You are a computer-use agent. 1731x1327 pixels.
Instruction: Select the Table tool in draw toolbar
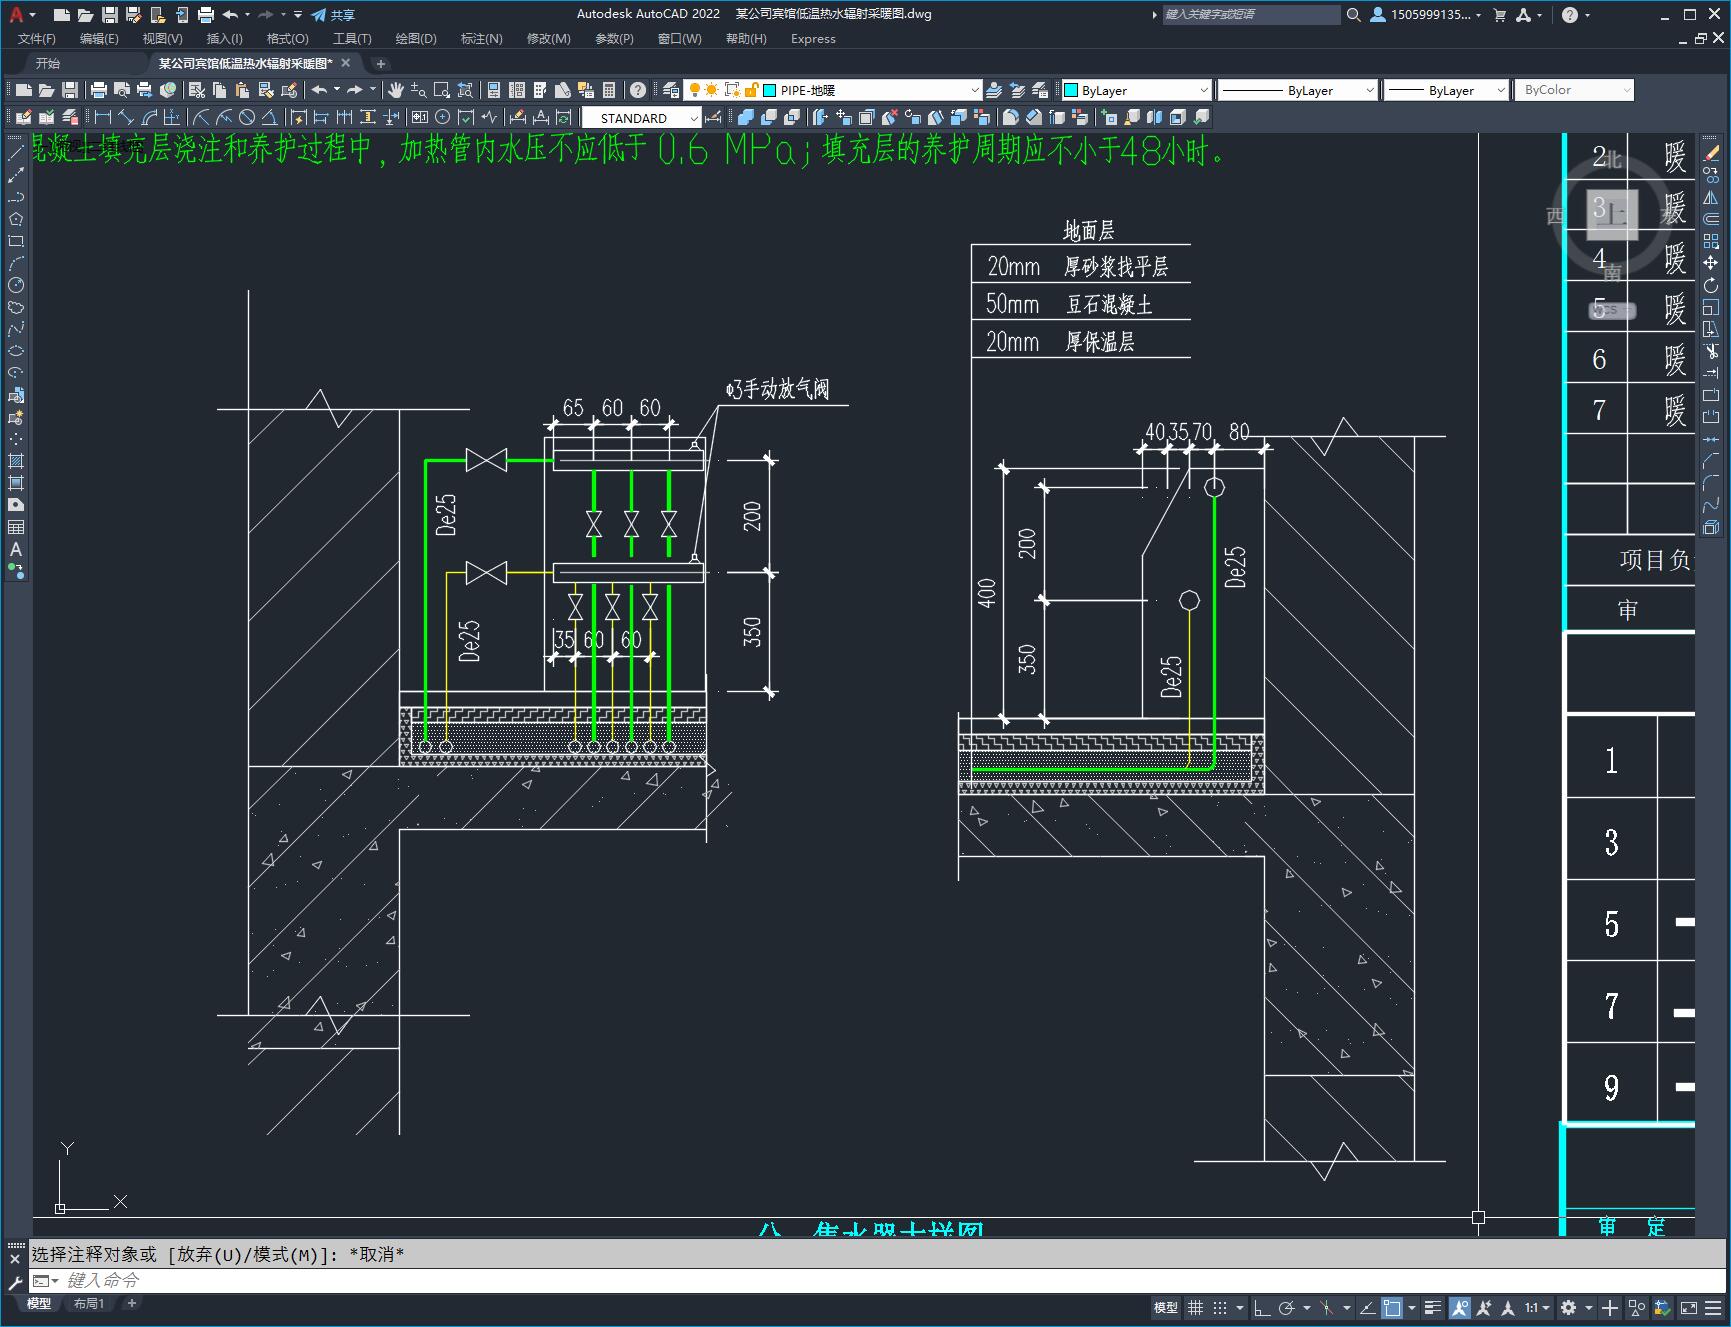pos(16,527)
